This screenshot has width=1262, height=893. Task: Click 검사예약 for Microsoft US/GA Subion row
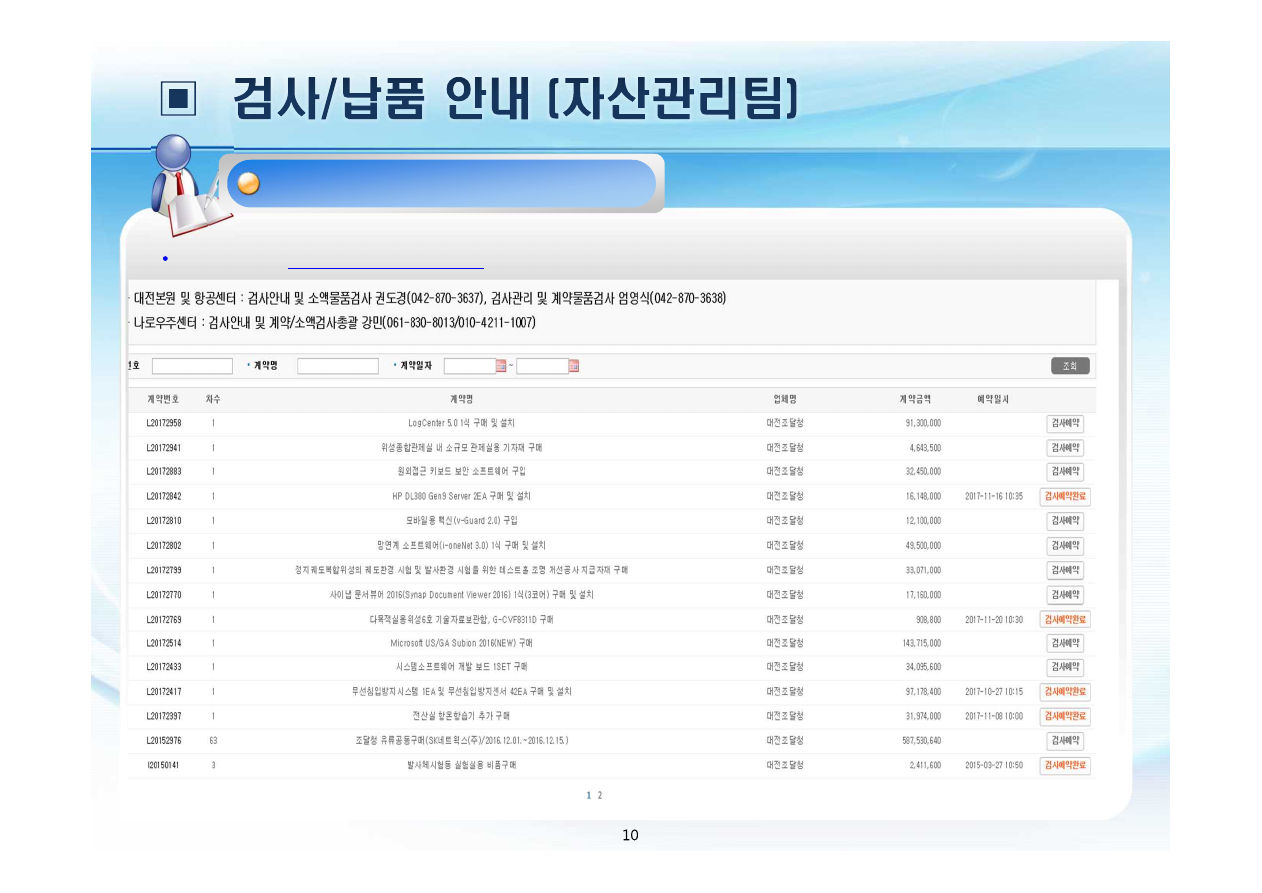pos(1065,643)
